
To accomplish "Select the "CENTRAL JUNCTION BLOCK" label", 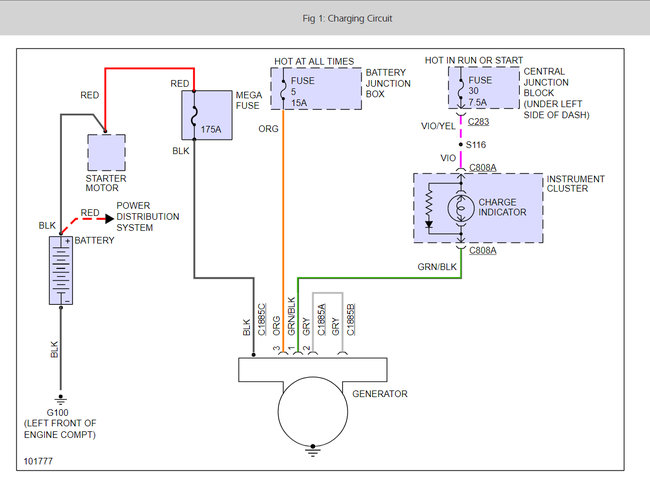I will [546, 82].
